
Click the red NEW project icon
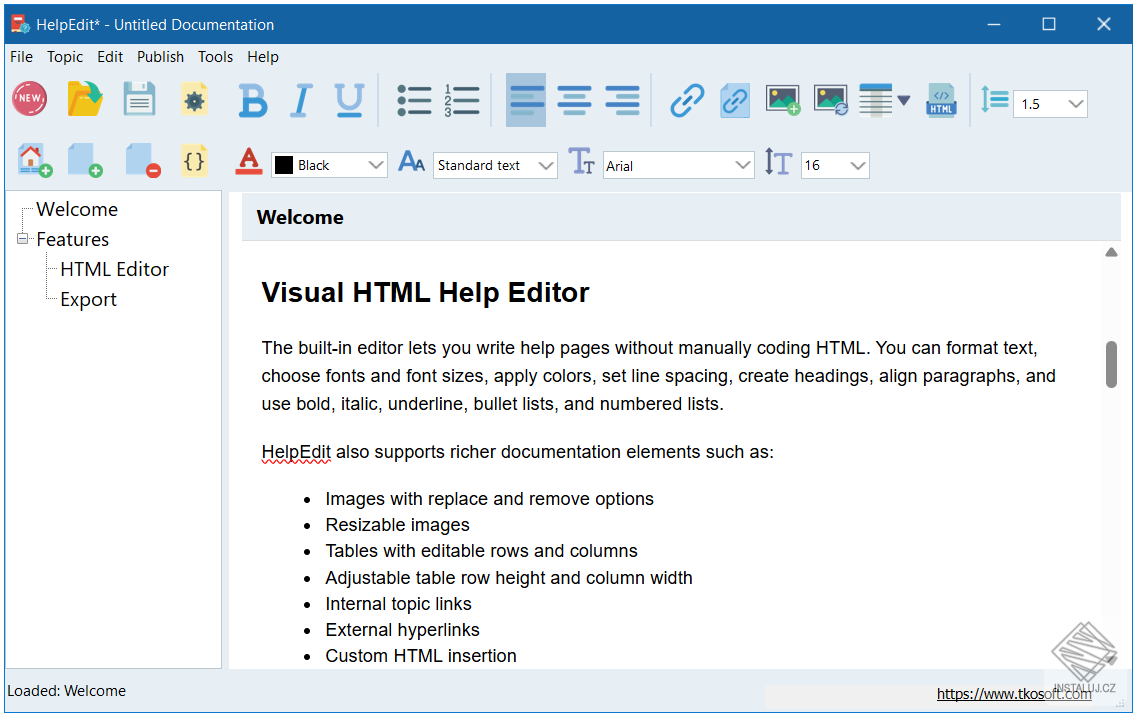pos(30,99)
